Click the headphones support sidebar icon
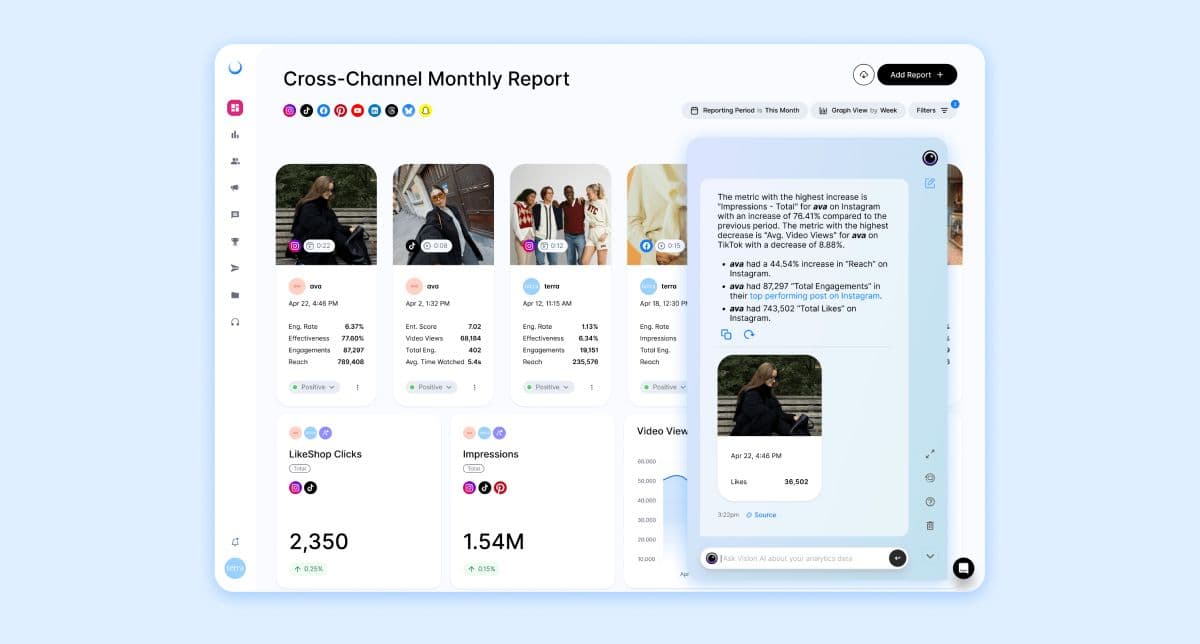The width and height of the screenshot is (1200, 644). [x=235, y=322]
